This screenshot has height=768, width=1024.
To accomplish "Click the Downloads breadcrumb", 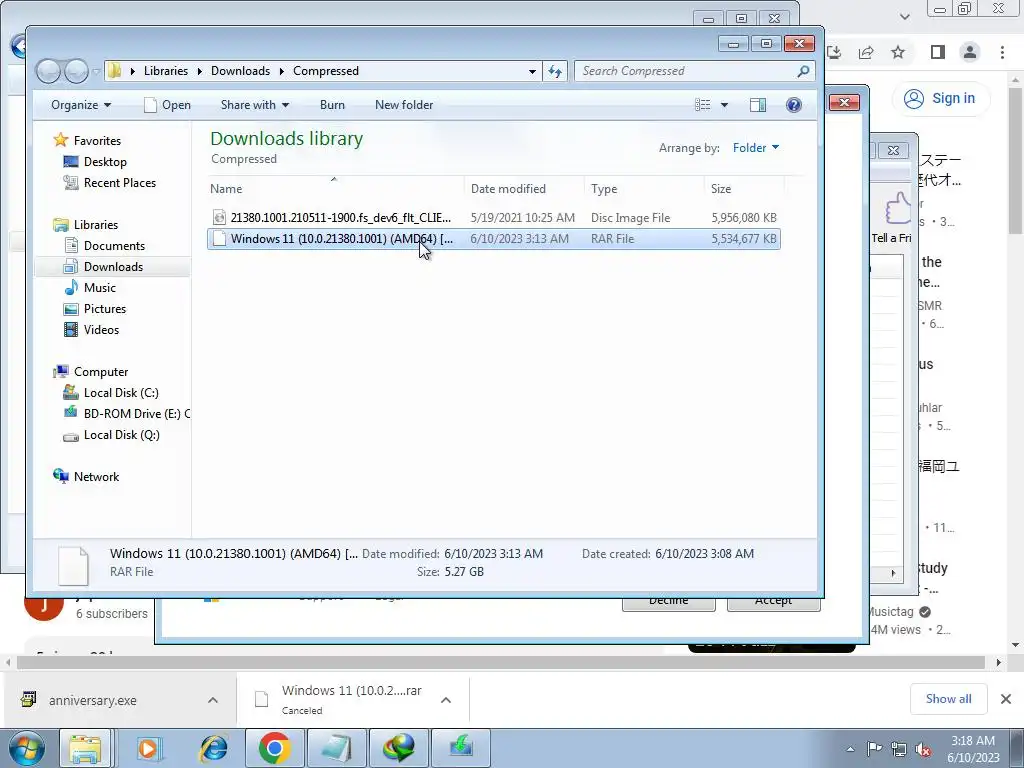I will (x=240, y=71).
